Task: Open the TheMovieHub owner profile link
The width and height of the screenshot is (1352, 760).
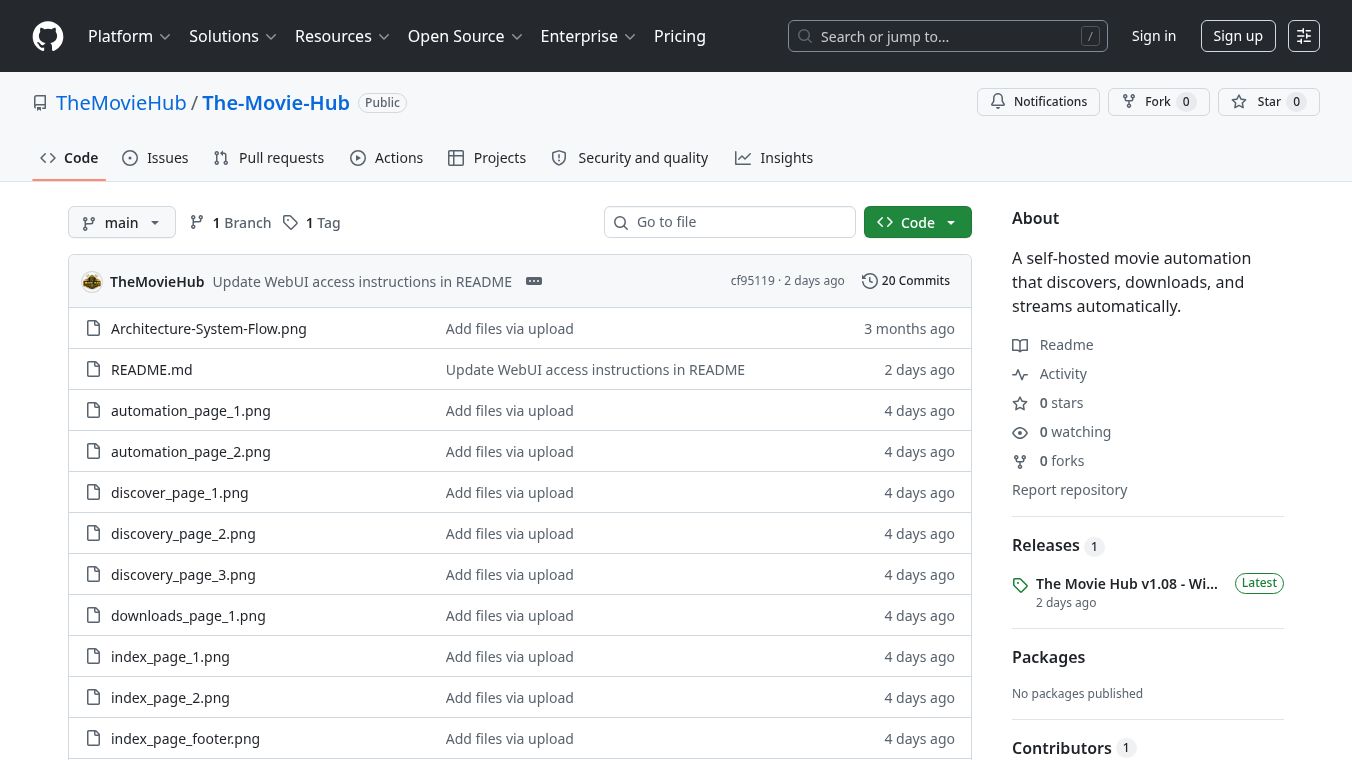Action: tap(121, 103)
